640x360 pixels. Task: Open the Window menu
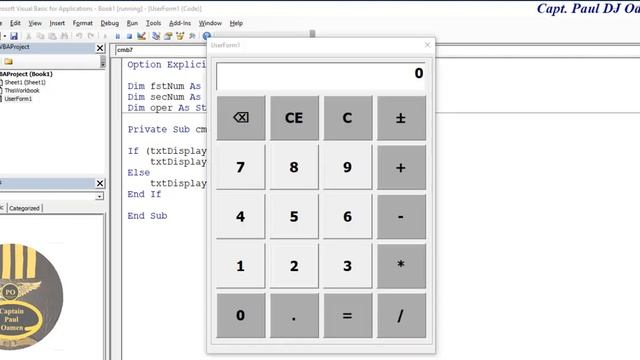(x=210, y=23)
